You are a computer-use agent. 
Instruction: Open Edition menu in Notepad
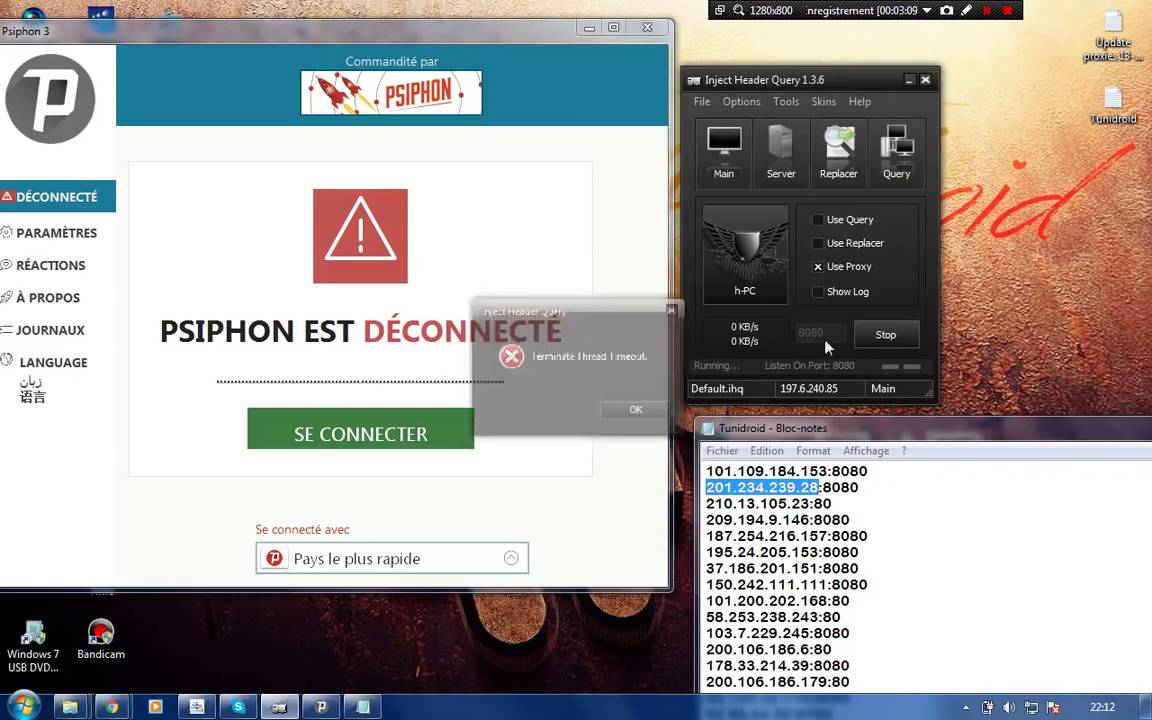[x=767, y=450]
